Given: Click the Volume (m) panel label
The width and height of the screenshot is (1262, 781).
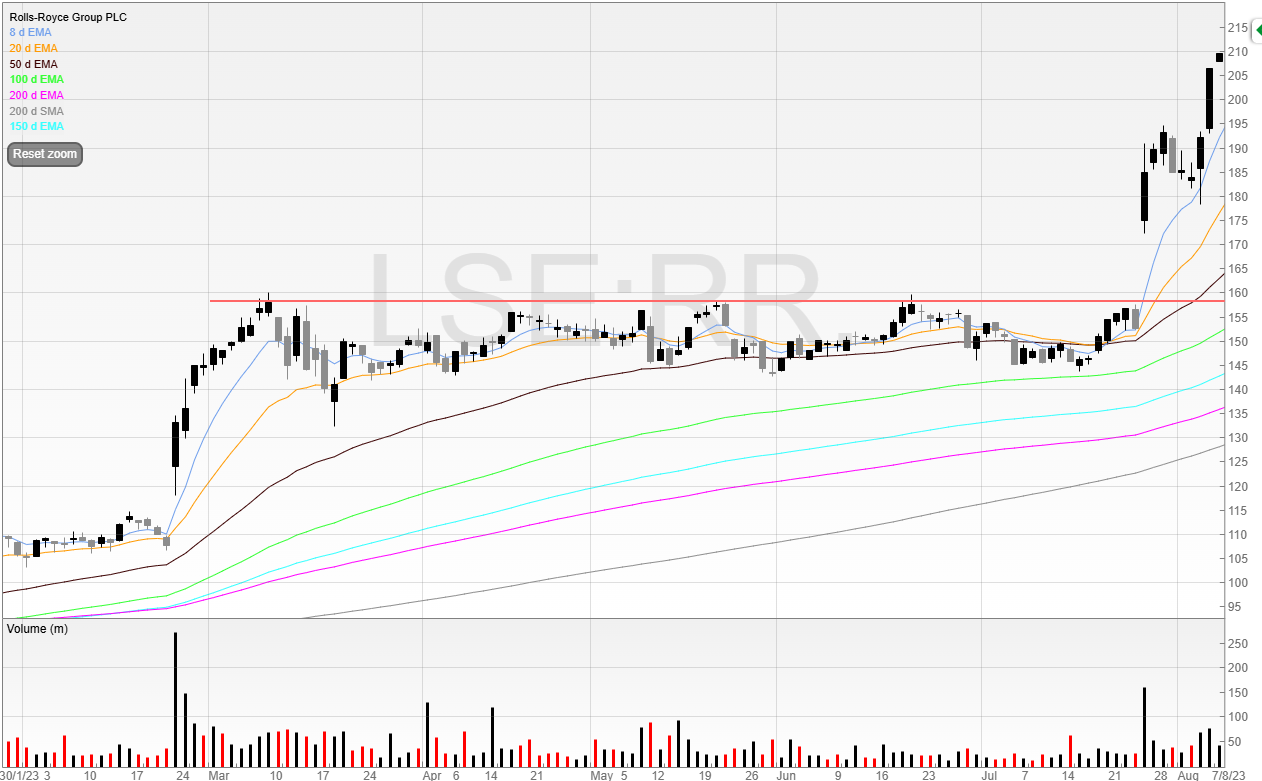Looking at the screenshot, I should (37, 628).
